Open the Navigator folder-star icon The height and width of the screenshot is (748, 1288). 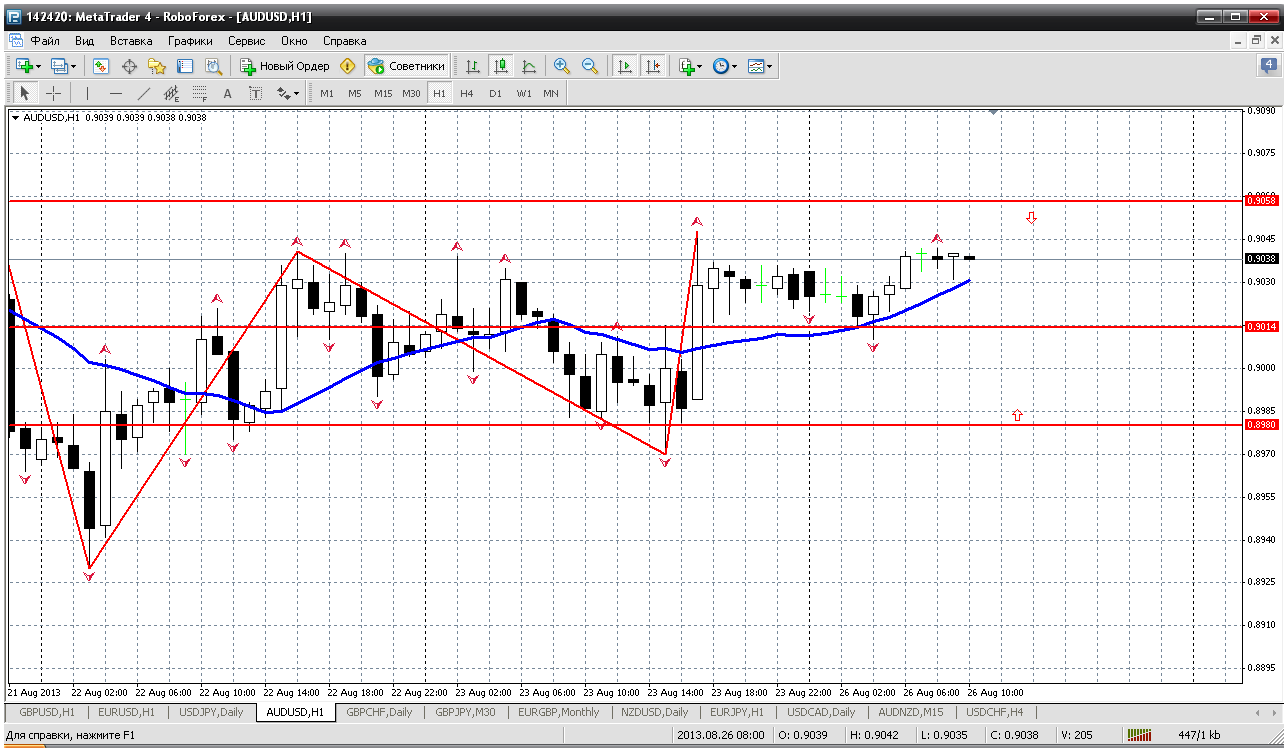click(157, 66)
